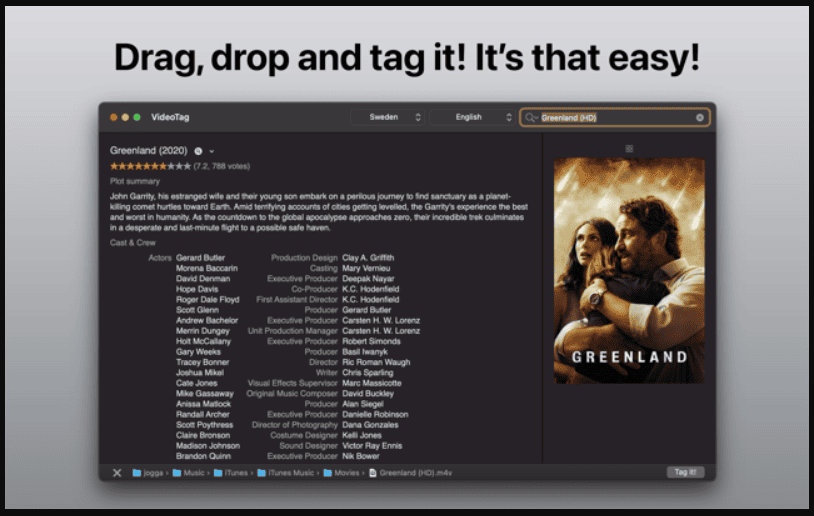Click actor Cate Jones
814x516 pixels.
(x=197, y=383)
